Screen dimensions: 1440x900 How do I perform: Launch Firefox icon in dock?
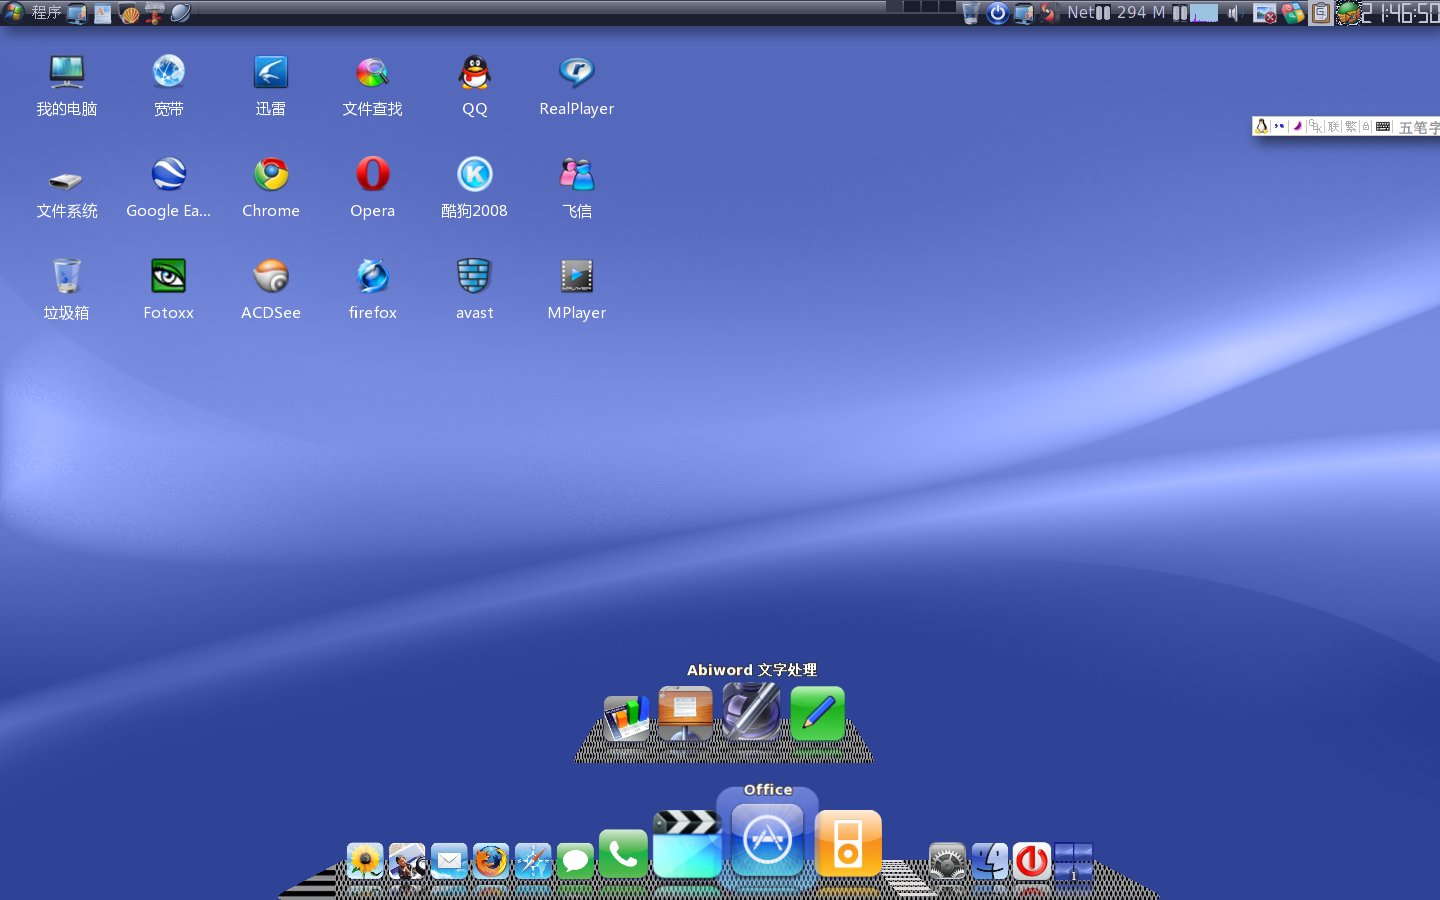coord(491,862)
